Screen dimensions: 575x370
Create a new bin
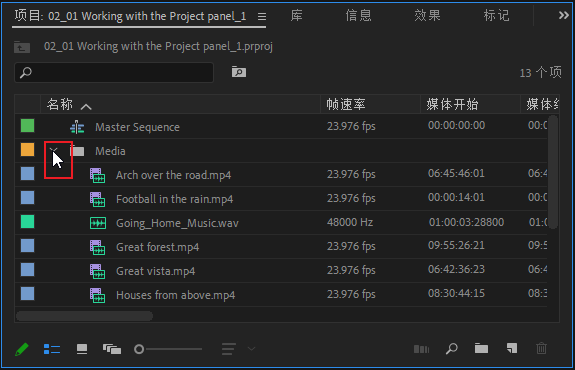click(x=481, y=348)
